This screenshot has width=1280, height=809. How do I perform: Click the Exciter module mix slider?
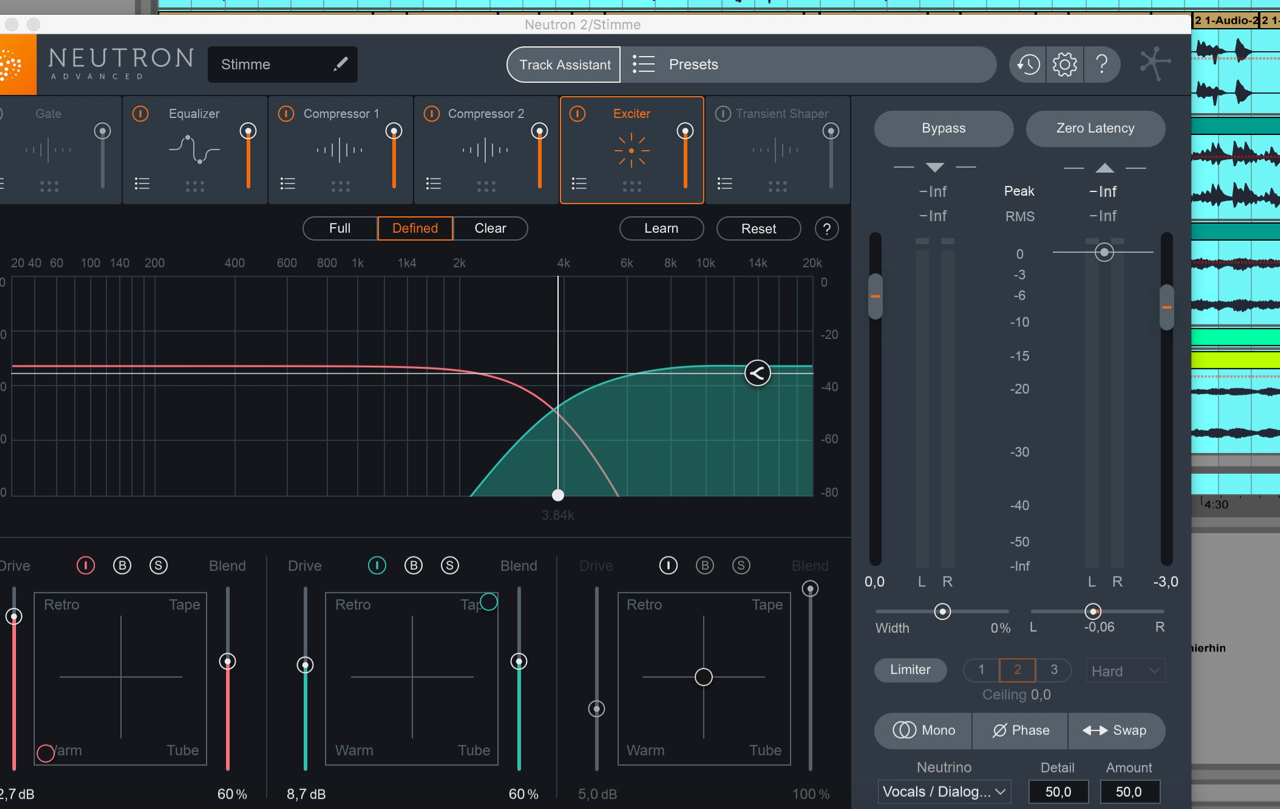685,158
